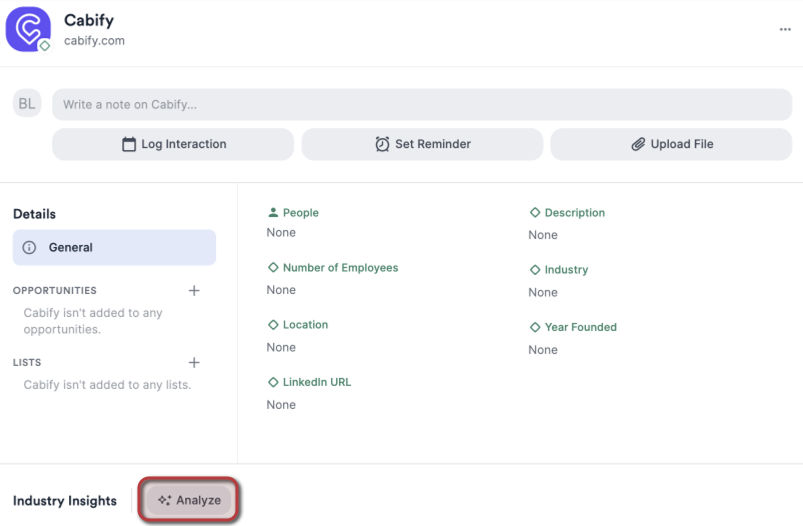Image resolution: width=803 pixels, height=526 pixels.
Task: Edit the Number of Employees value
Action: click(x=281, y=290)
